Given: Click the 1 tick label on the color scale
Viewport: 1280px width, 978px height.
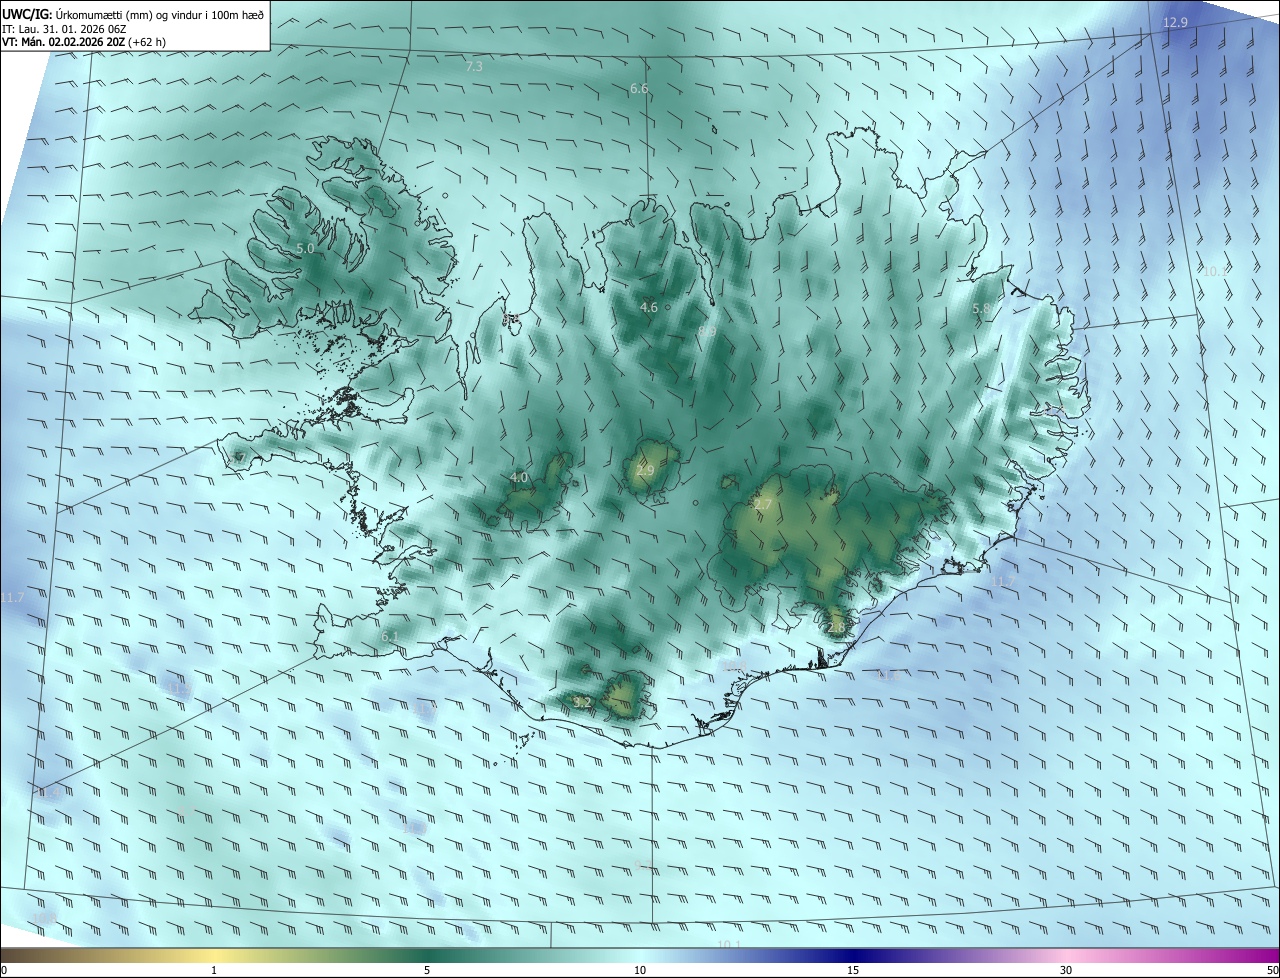Looking at the screenshot, I should point(214,970).
